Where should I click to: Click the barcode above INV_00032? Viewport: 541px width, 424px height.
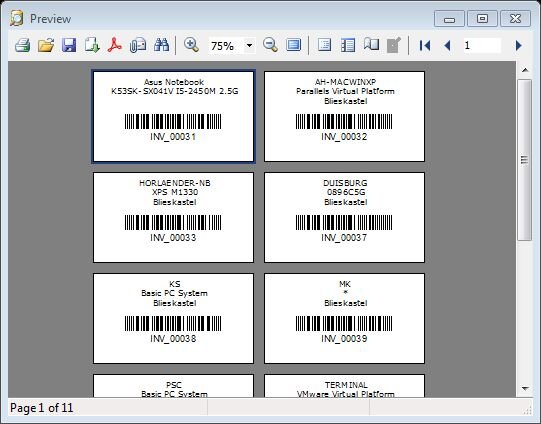344,122
